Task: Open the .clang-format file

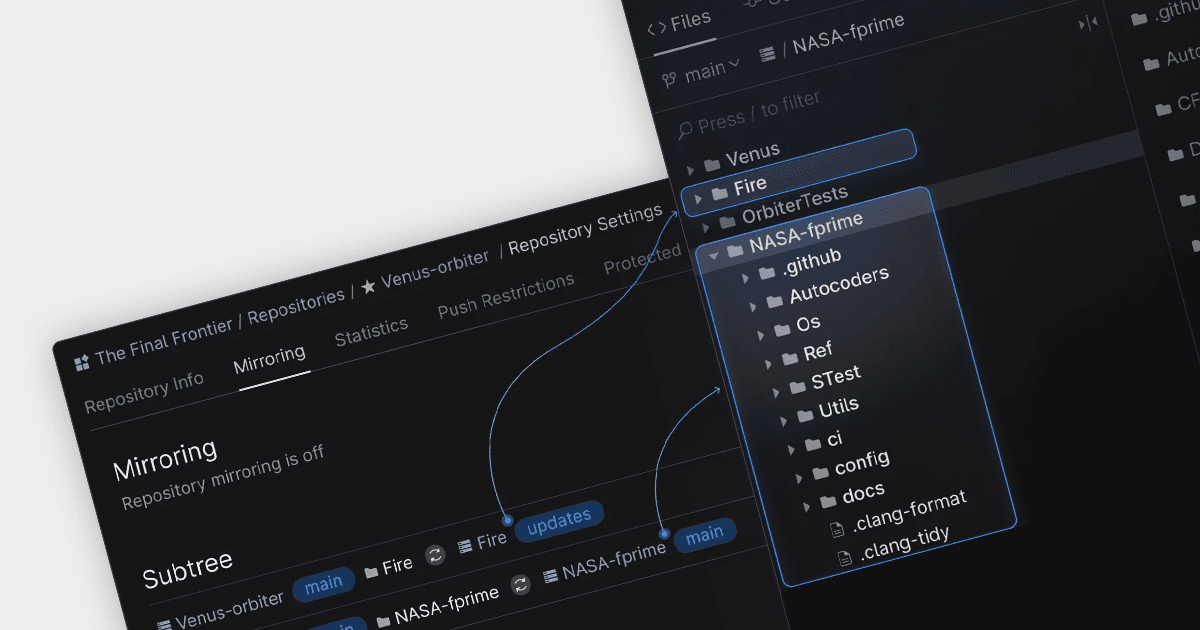Action: click(x=909, y=510)
